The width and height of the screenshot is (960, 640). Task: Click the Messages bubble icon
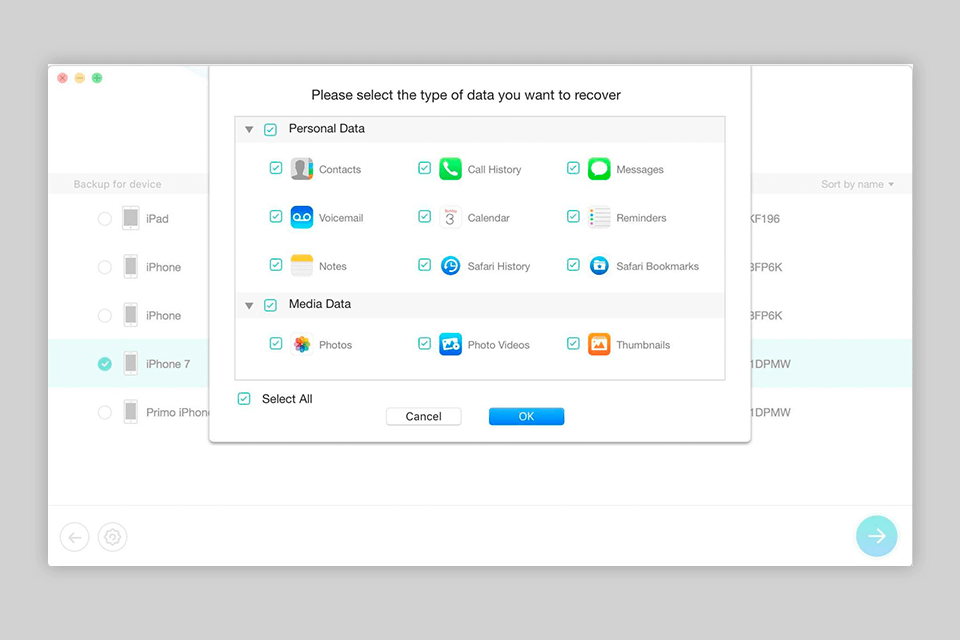tap(599, 169)
